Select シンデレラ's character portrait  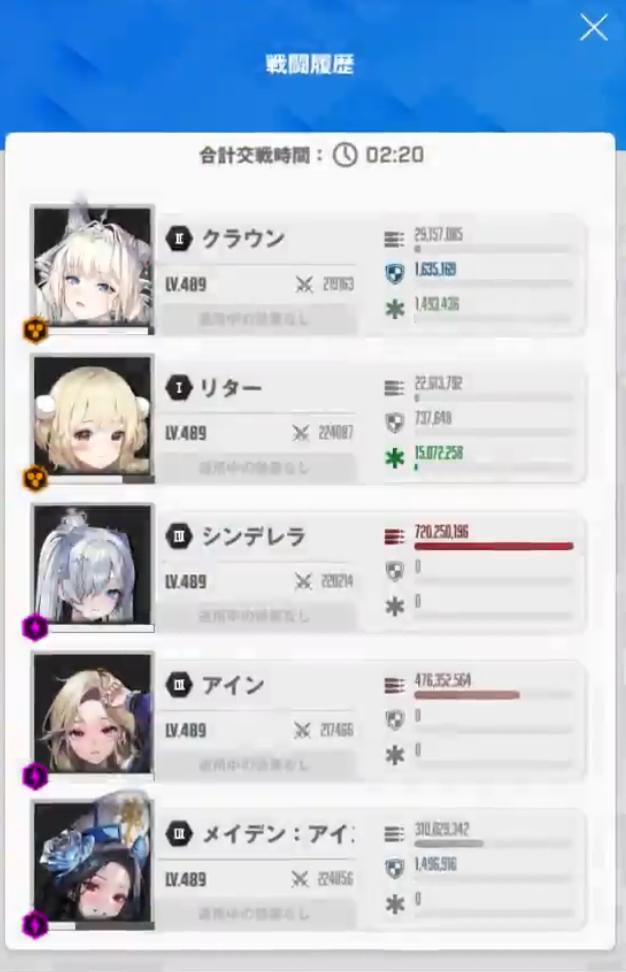(x=93, y=566)
